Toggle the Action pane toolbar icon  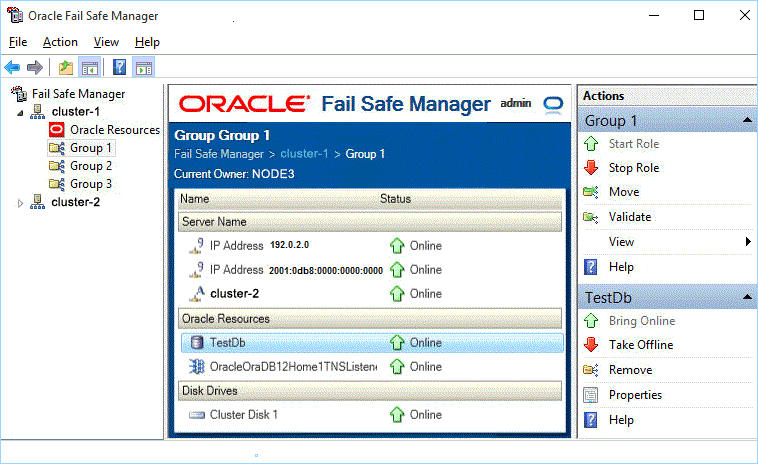click(144, 68)
